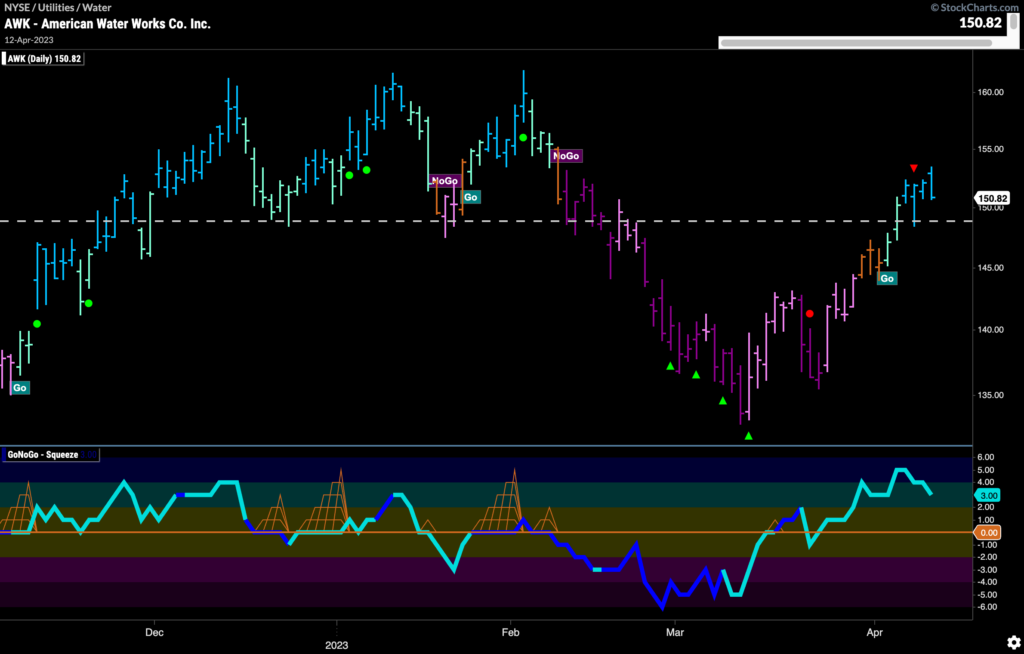Click the date 12-Apr-2023 under the title

click(x=28, y=41)
